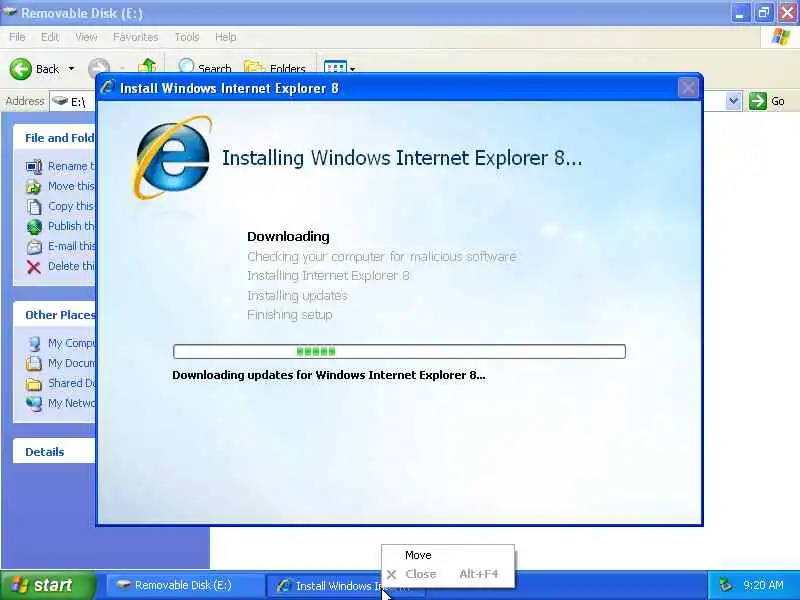Viewport: 800px width, 600px height.
Task: Open the Edit menu
Action: tap(49, 37)
